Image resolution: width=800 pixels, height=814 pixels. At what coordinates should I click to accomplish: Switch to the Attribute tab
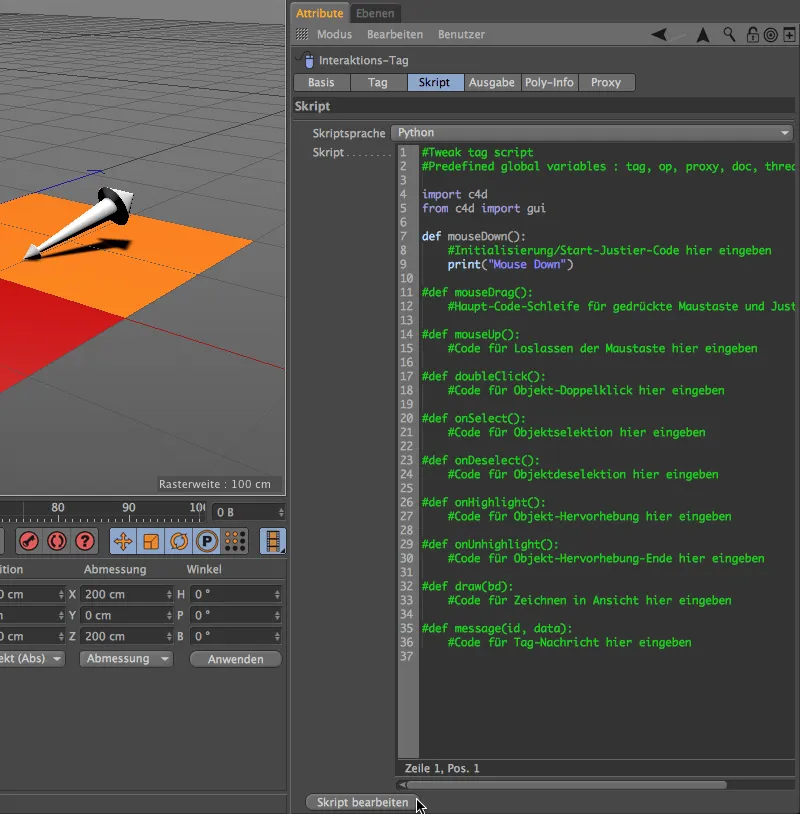(319, 13)
